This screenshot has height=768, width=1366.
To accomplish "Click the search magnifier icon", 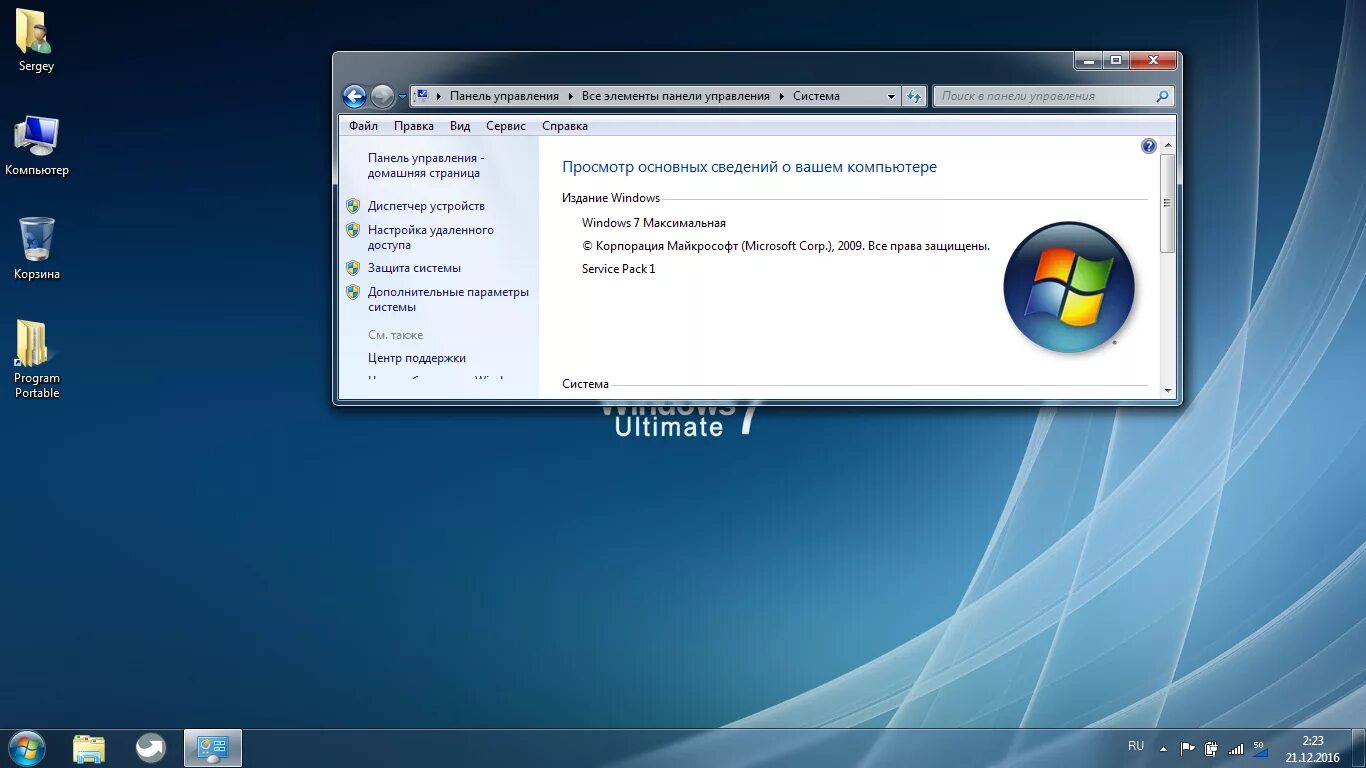I will click(1162, 97).
